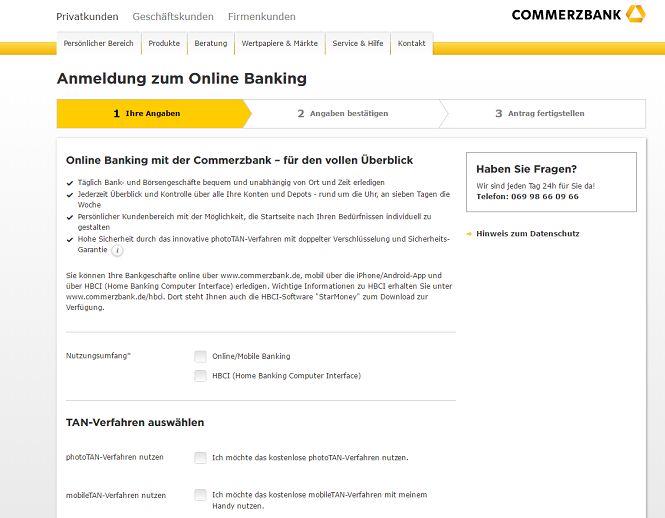
Task: Open the Beratung tab
Action: click(x=211, y=43)
